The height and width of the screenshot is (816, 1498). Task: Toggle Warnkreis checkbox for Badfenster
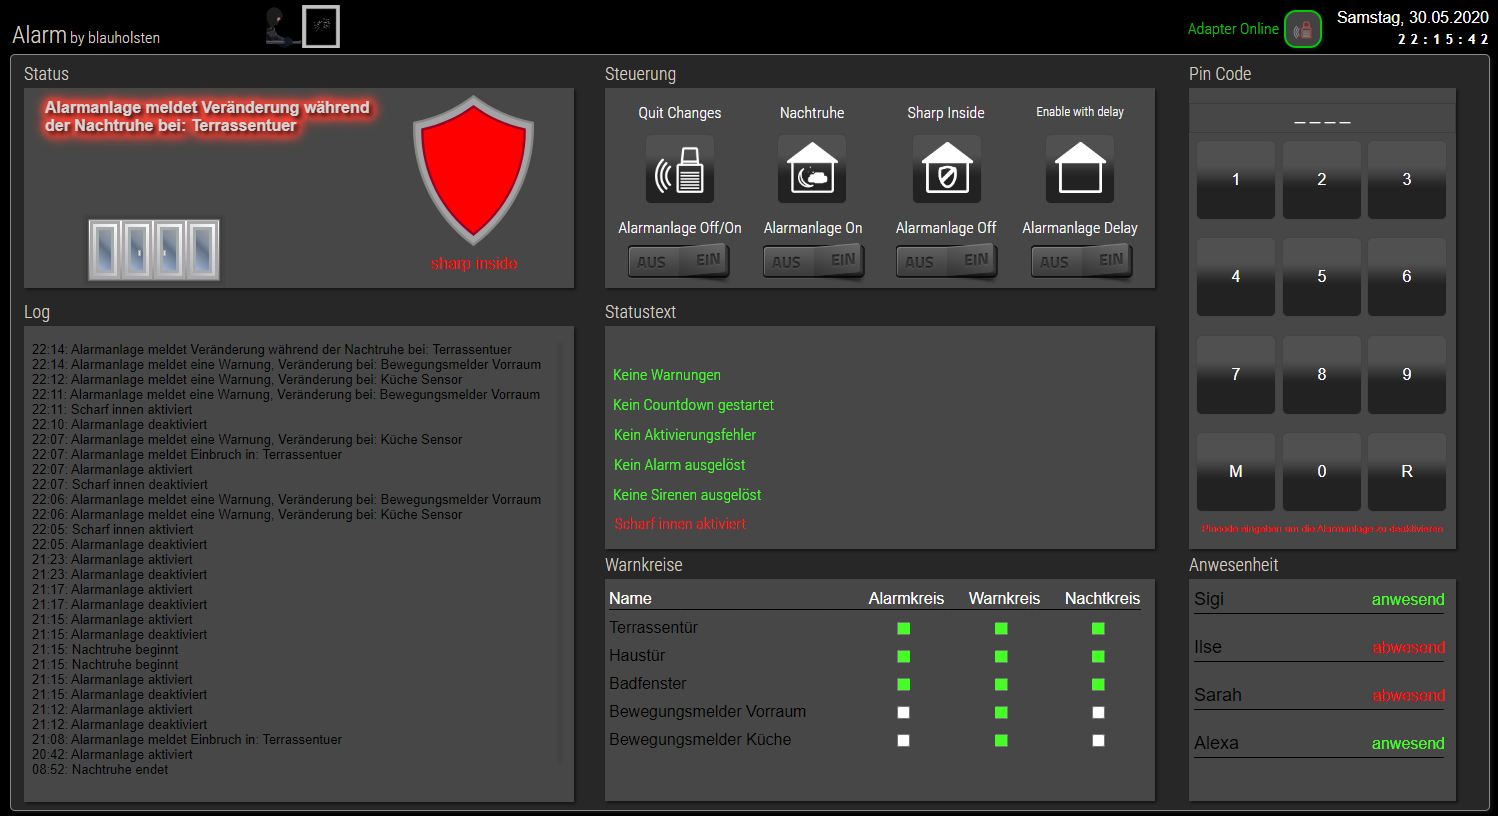[1001, 685]
